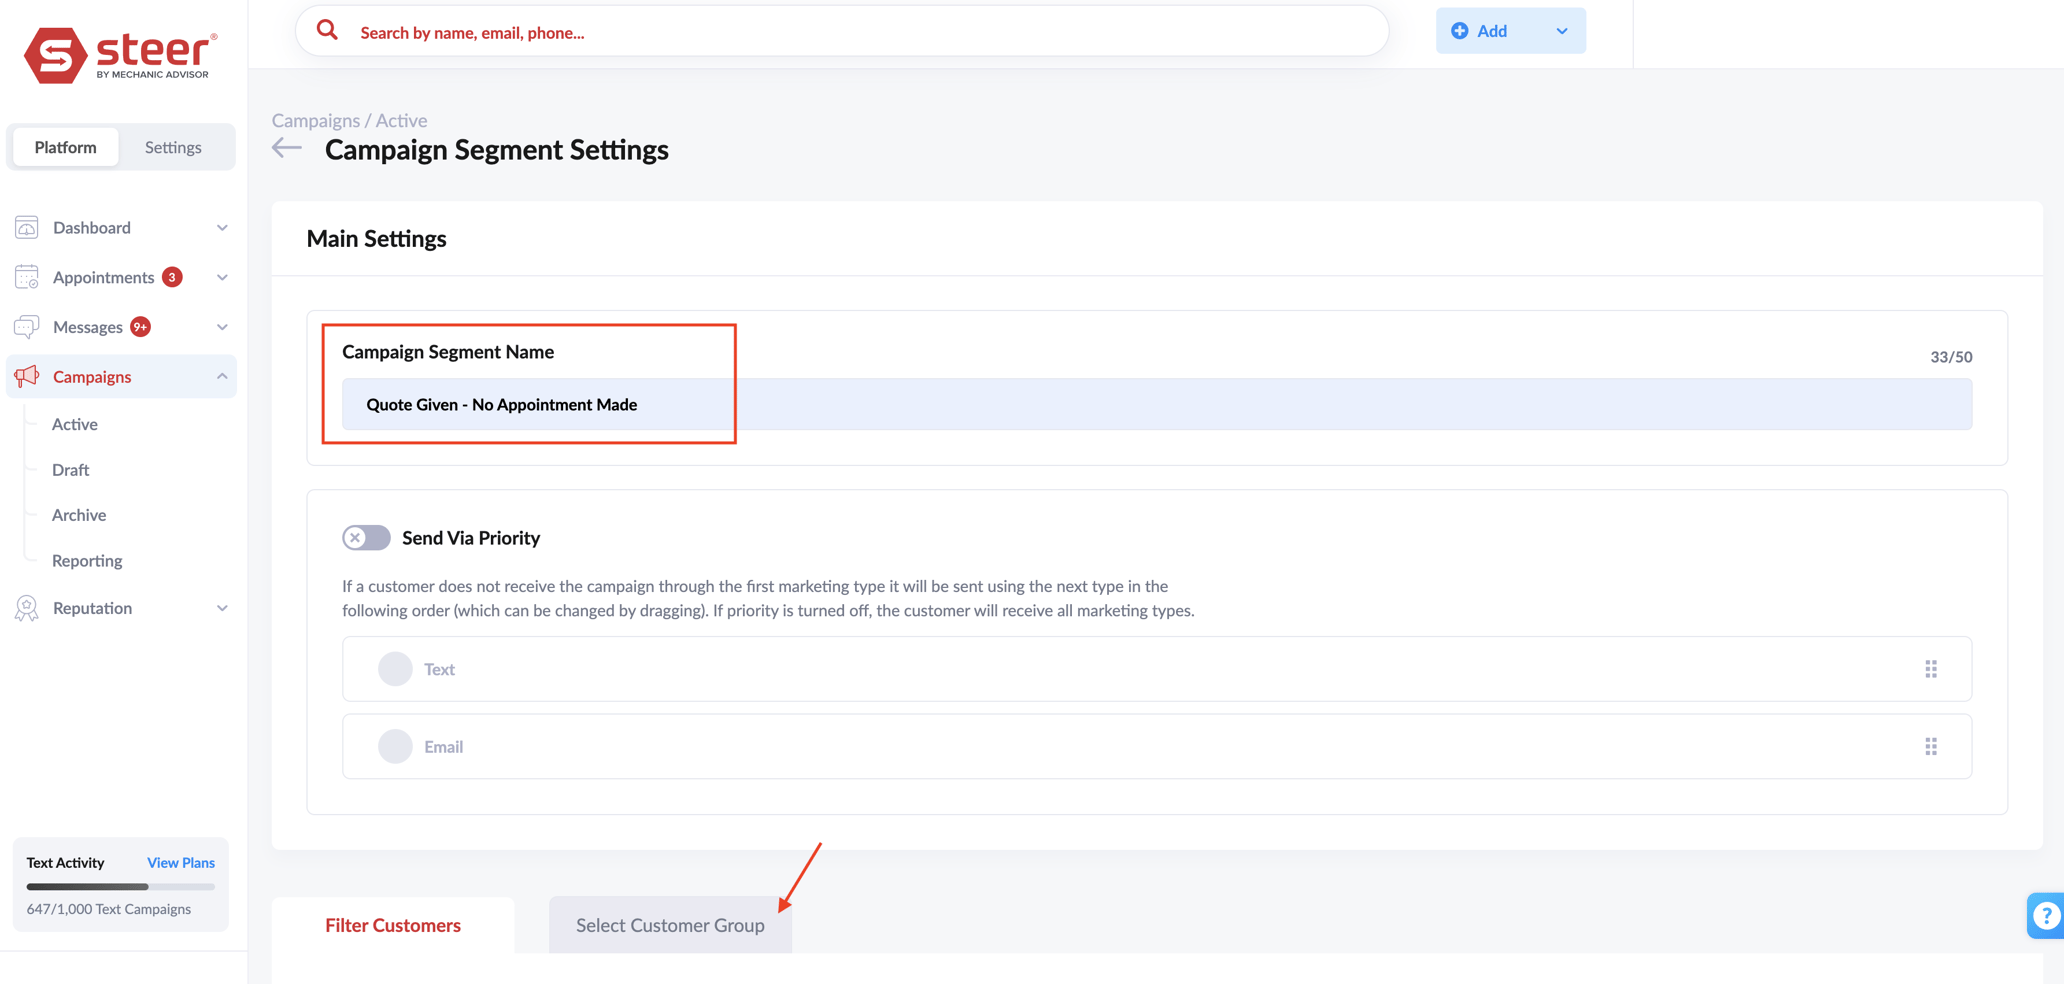Click the Steer logo
The image size is (2064, 984).
120,53
